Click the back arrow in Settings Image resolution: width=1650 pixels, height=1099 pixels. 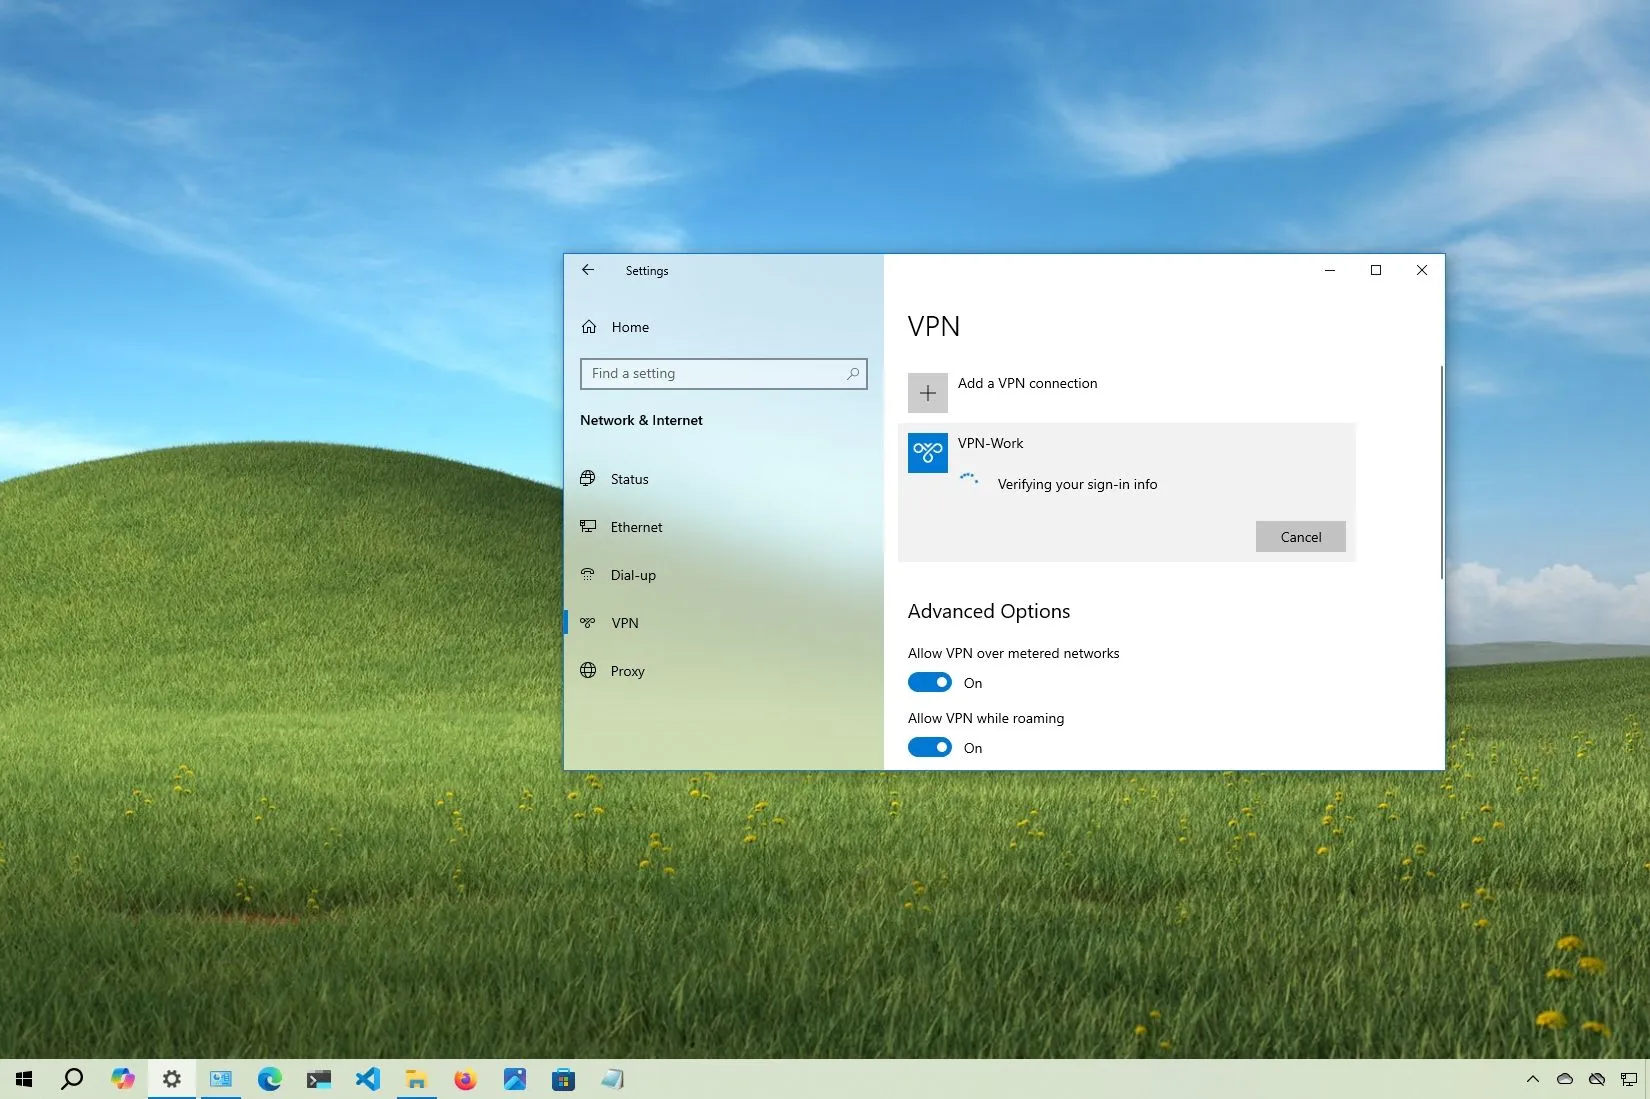[x=588, y=269]
